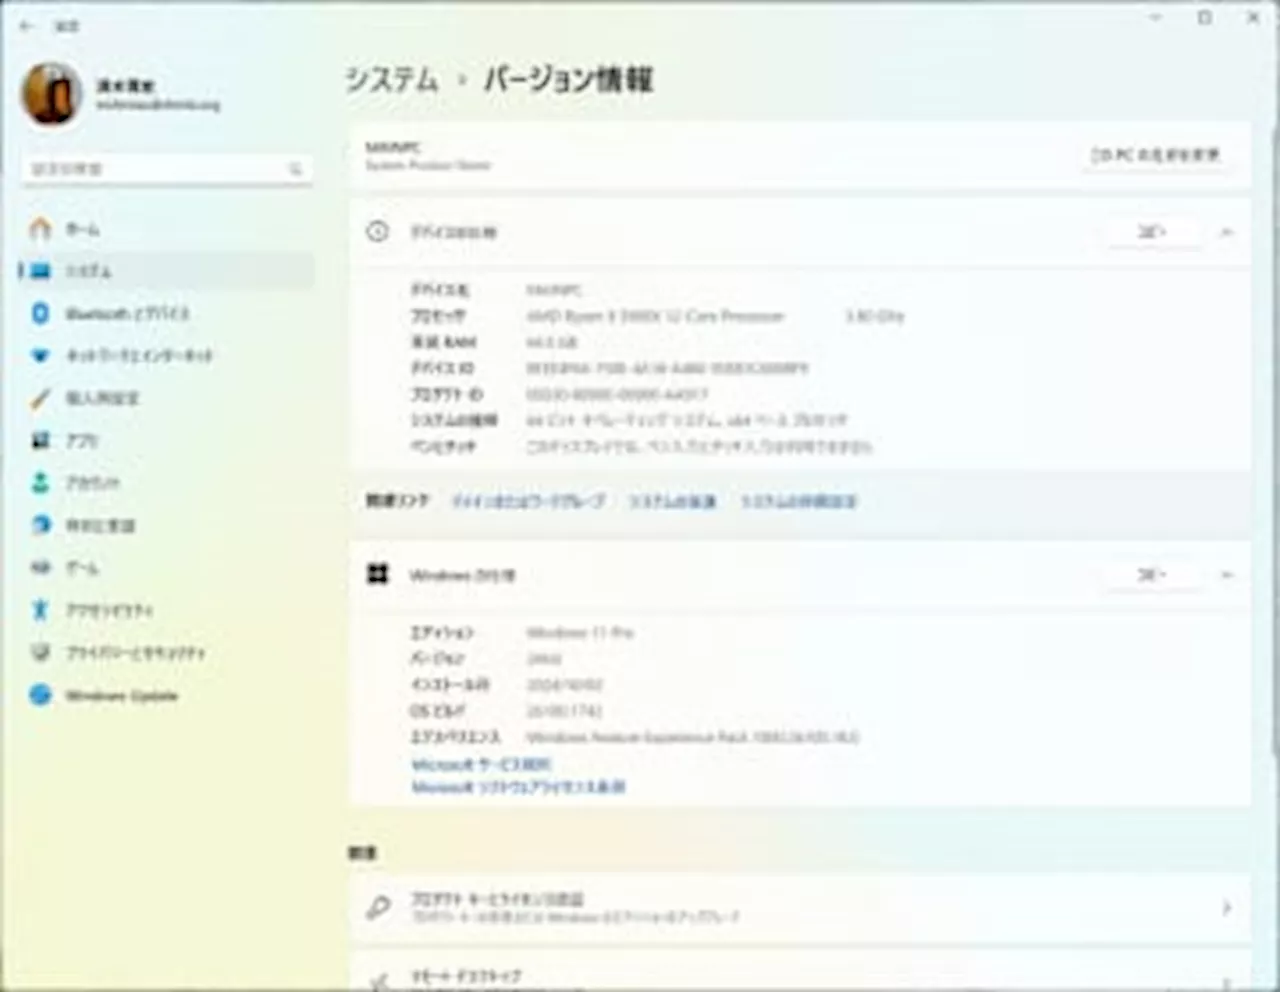1280x992 pixels.
Task: Click the rename this PC button
Action: click(x=1156, y=155)
